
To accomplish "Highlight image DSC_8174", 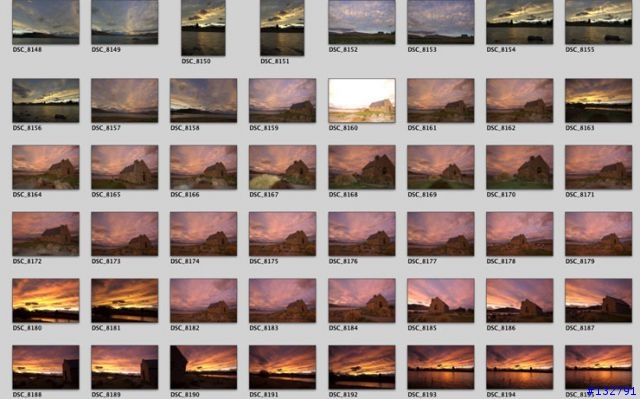I will click(x=203, y=234).
